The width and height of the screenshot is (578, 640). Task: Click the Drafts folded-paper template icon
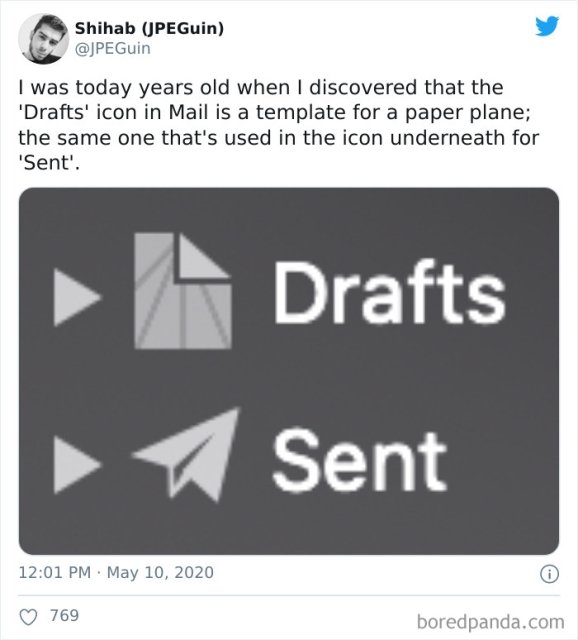point(183,291)
